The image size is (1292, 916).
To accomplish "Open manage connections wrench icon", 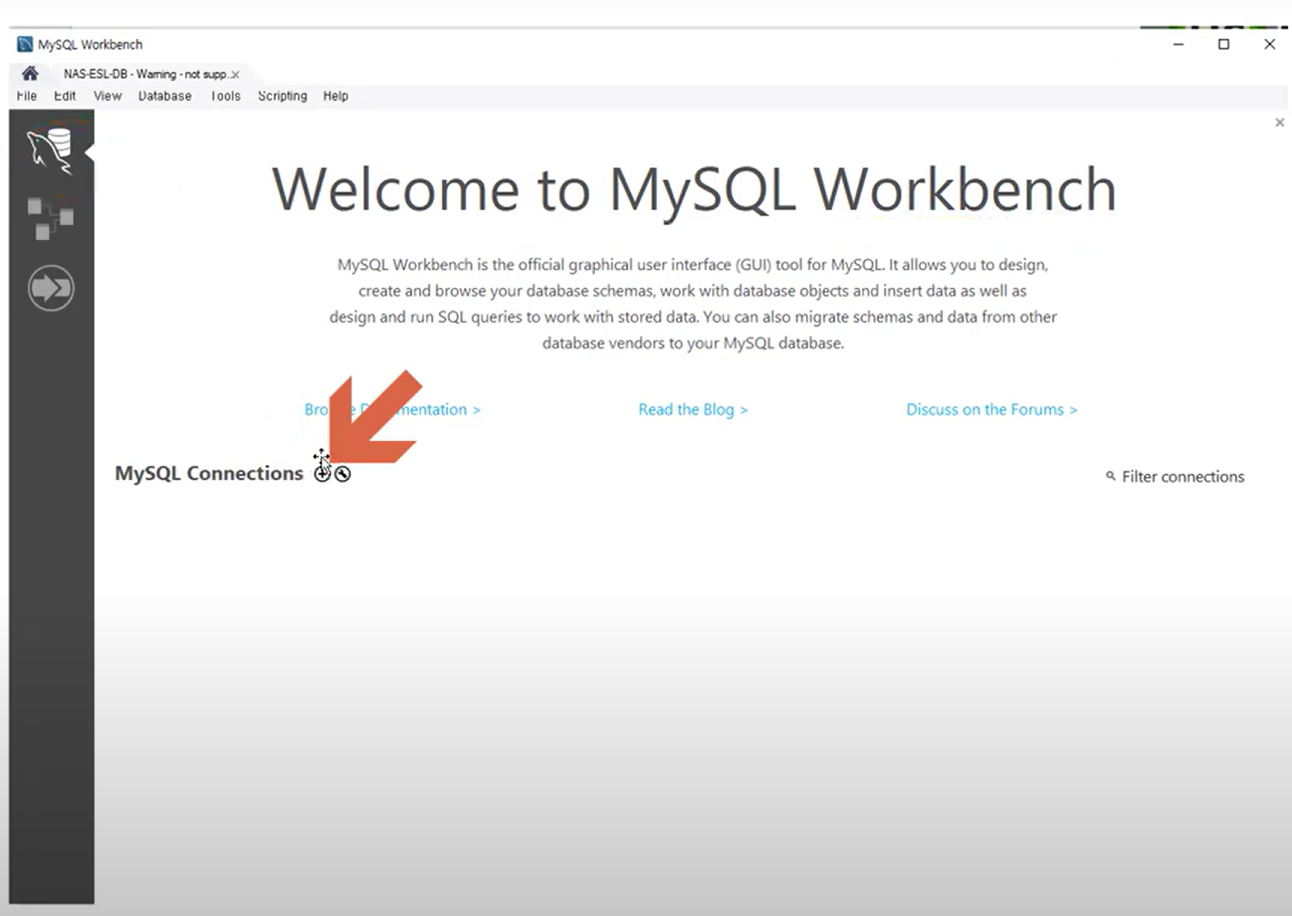I will pyautogui.click(x=343, y=474).
